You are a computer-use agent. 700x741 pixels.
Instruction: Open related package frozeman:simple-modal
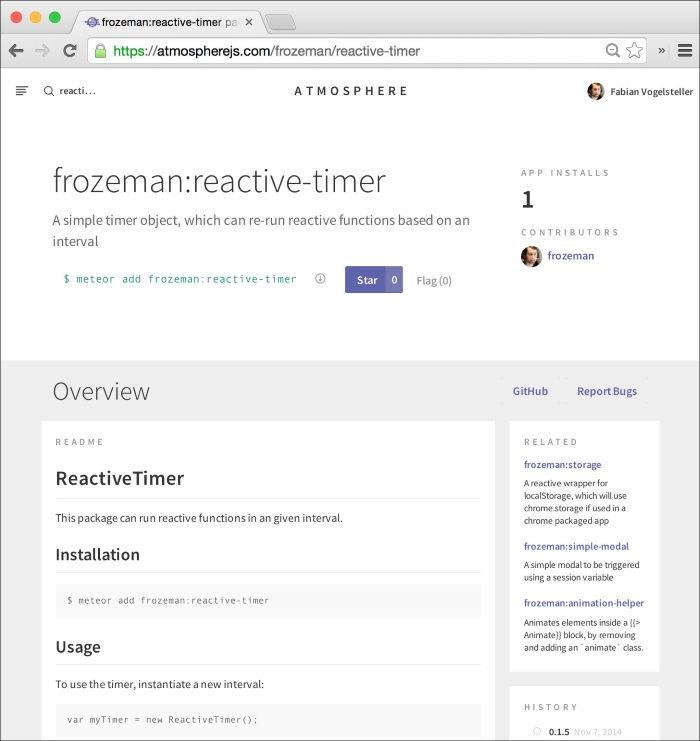[576, 546]
